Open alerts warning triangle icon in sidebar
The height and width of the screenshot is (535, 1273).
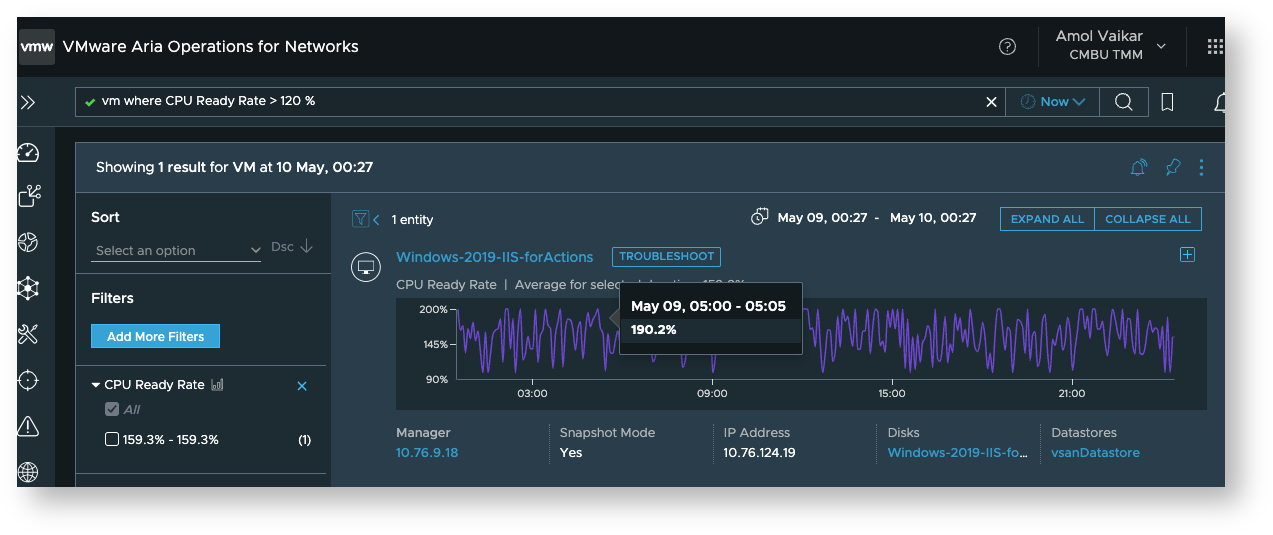[28, 426]
